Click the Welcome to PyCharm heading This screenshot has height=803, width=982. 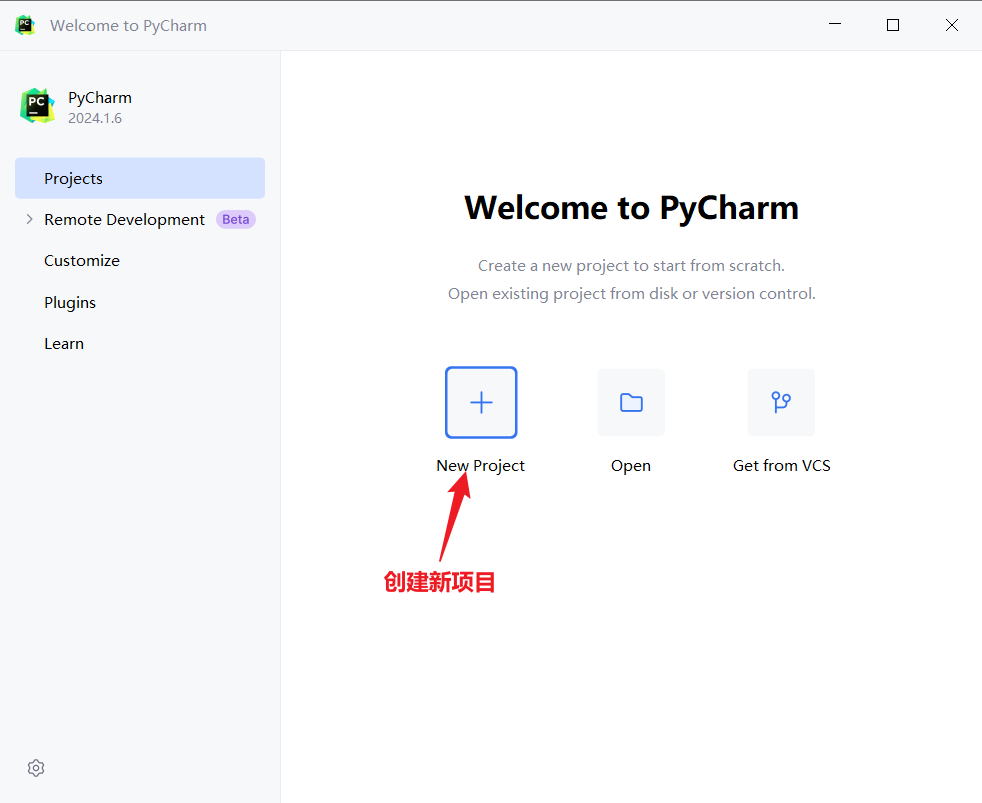click(631, 207)
